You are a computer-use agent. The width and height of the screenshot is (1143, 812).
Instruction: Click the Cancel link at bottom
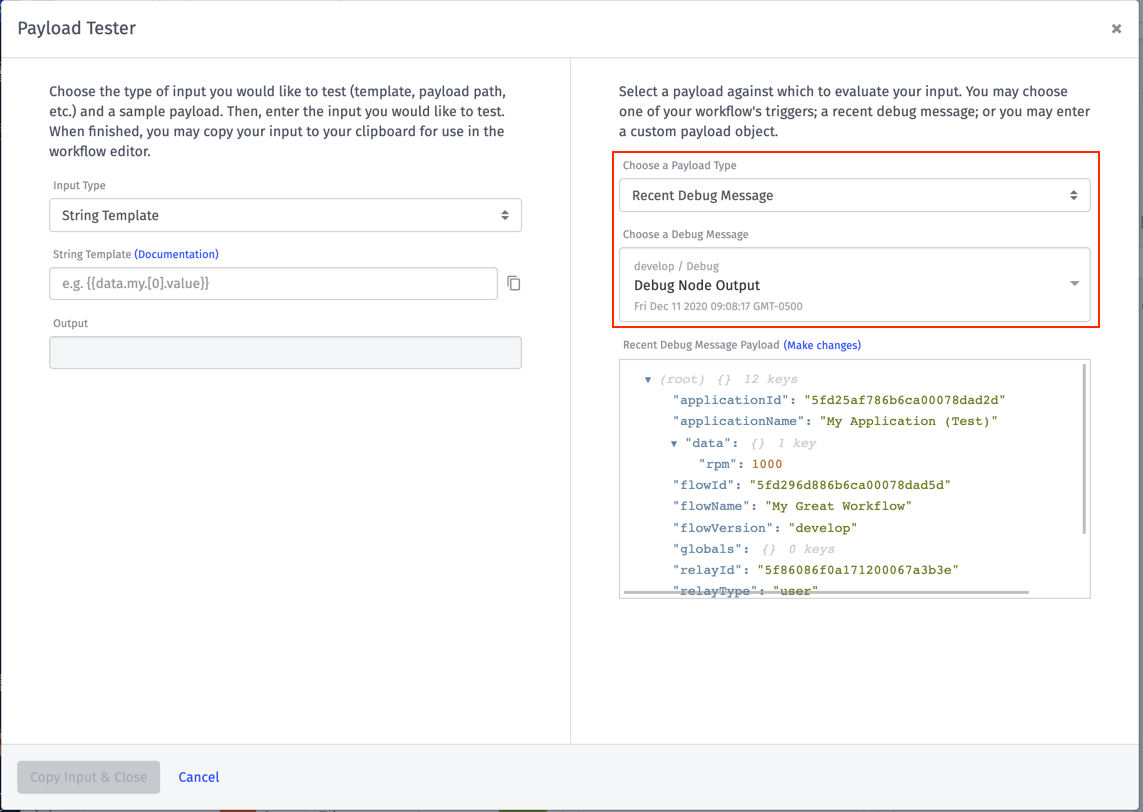click(198, 777)
